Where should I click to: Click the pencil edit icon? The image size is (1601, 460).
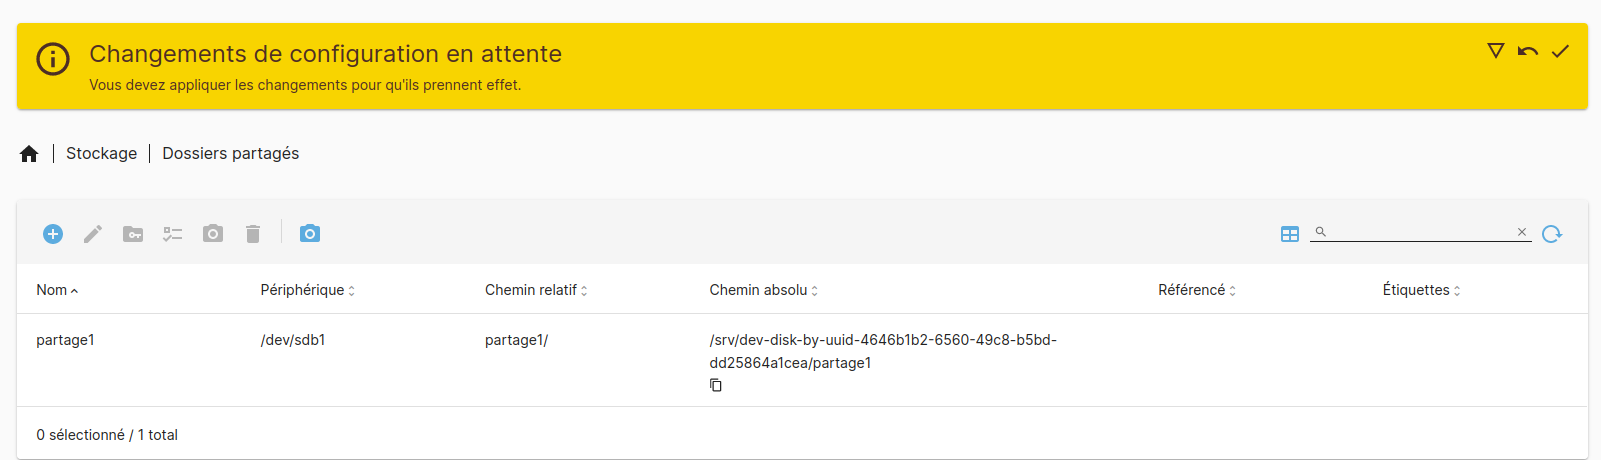tap(93, 234)
